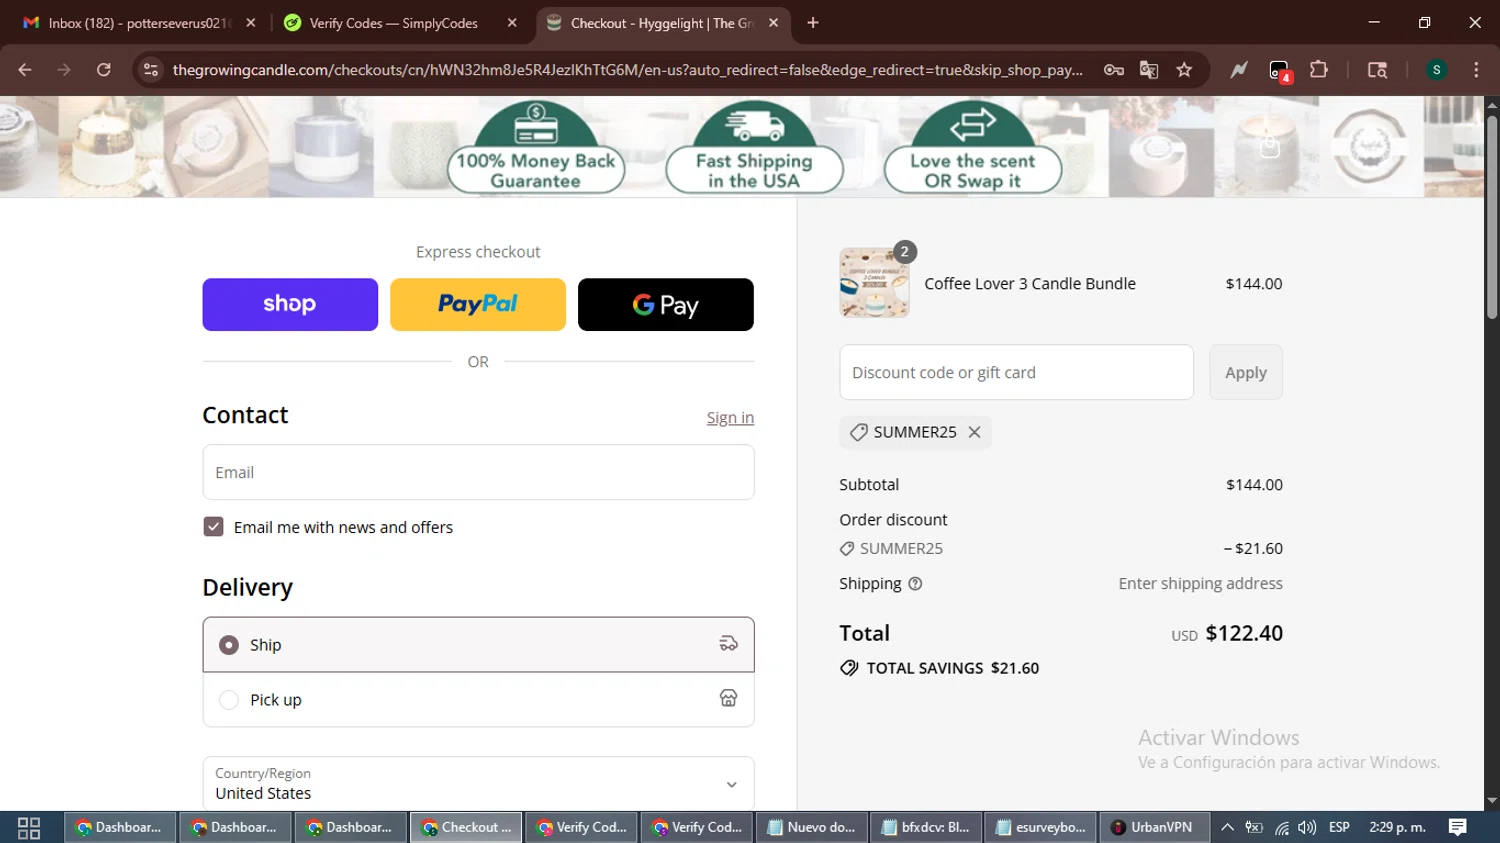Image resolution: width=1500 pixels, height=843 pixels.
Task: Click the ESP language indicator
Action: (1339, 828)
